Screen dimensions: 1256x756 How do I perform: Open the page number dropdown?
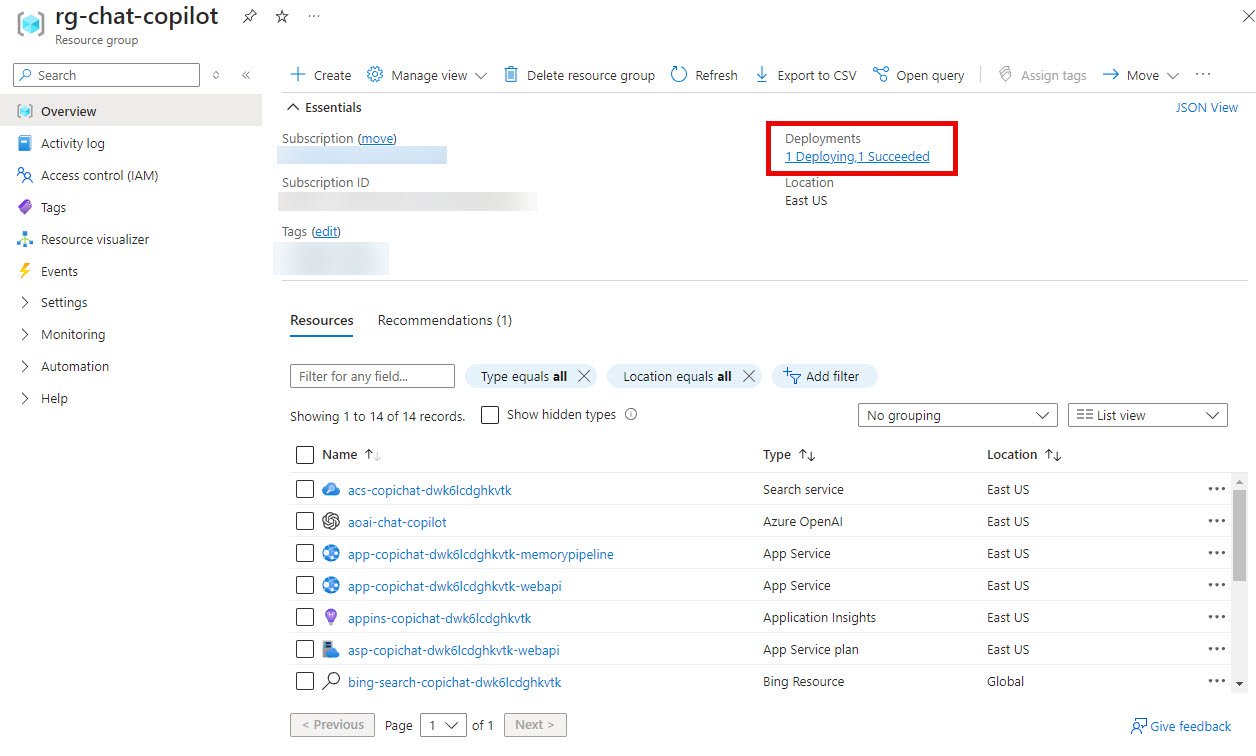(443, 725)
